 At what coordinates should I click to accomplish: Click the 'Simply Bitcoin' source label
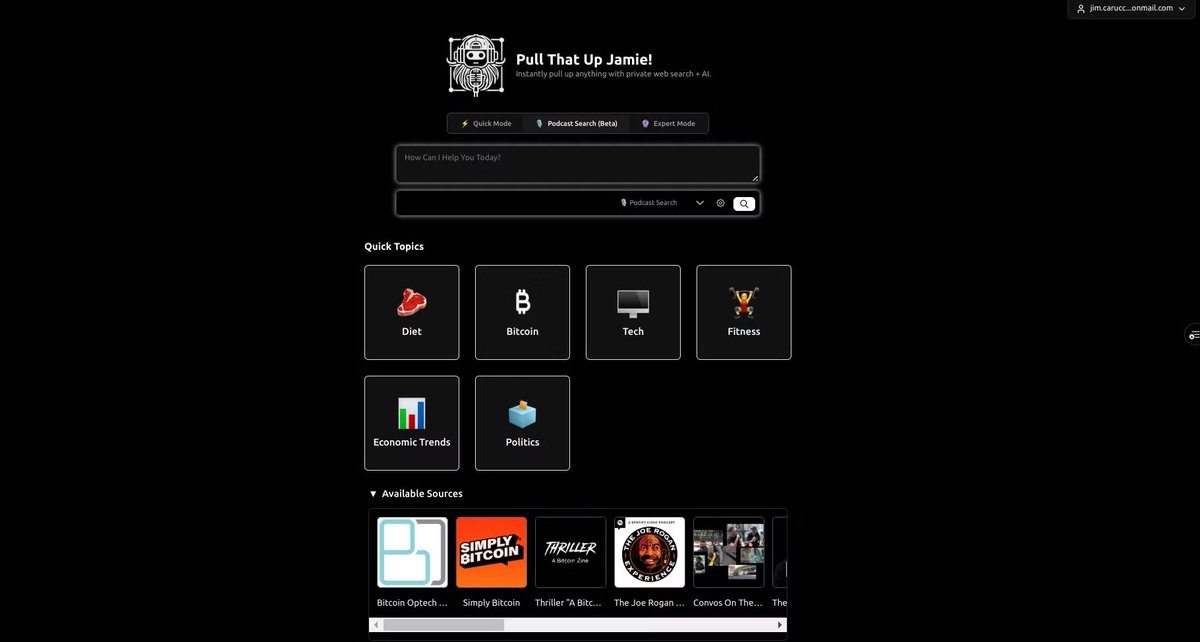point(491,603)
